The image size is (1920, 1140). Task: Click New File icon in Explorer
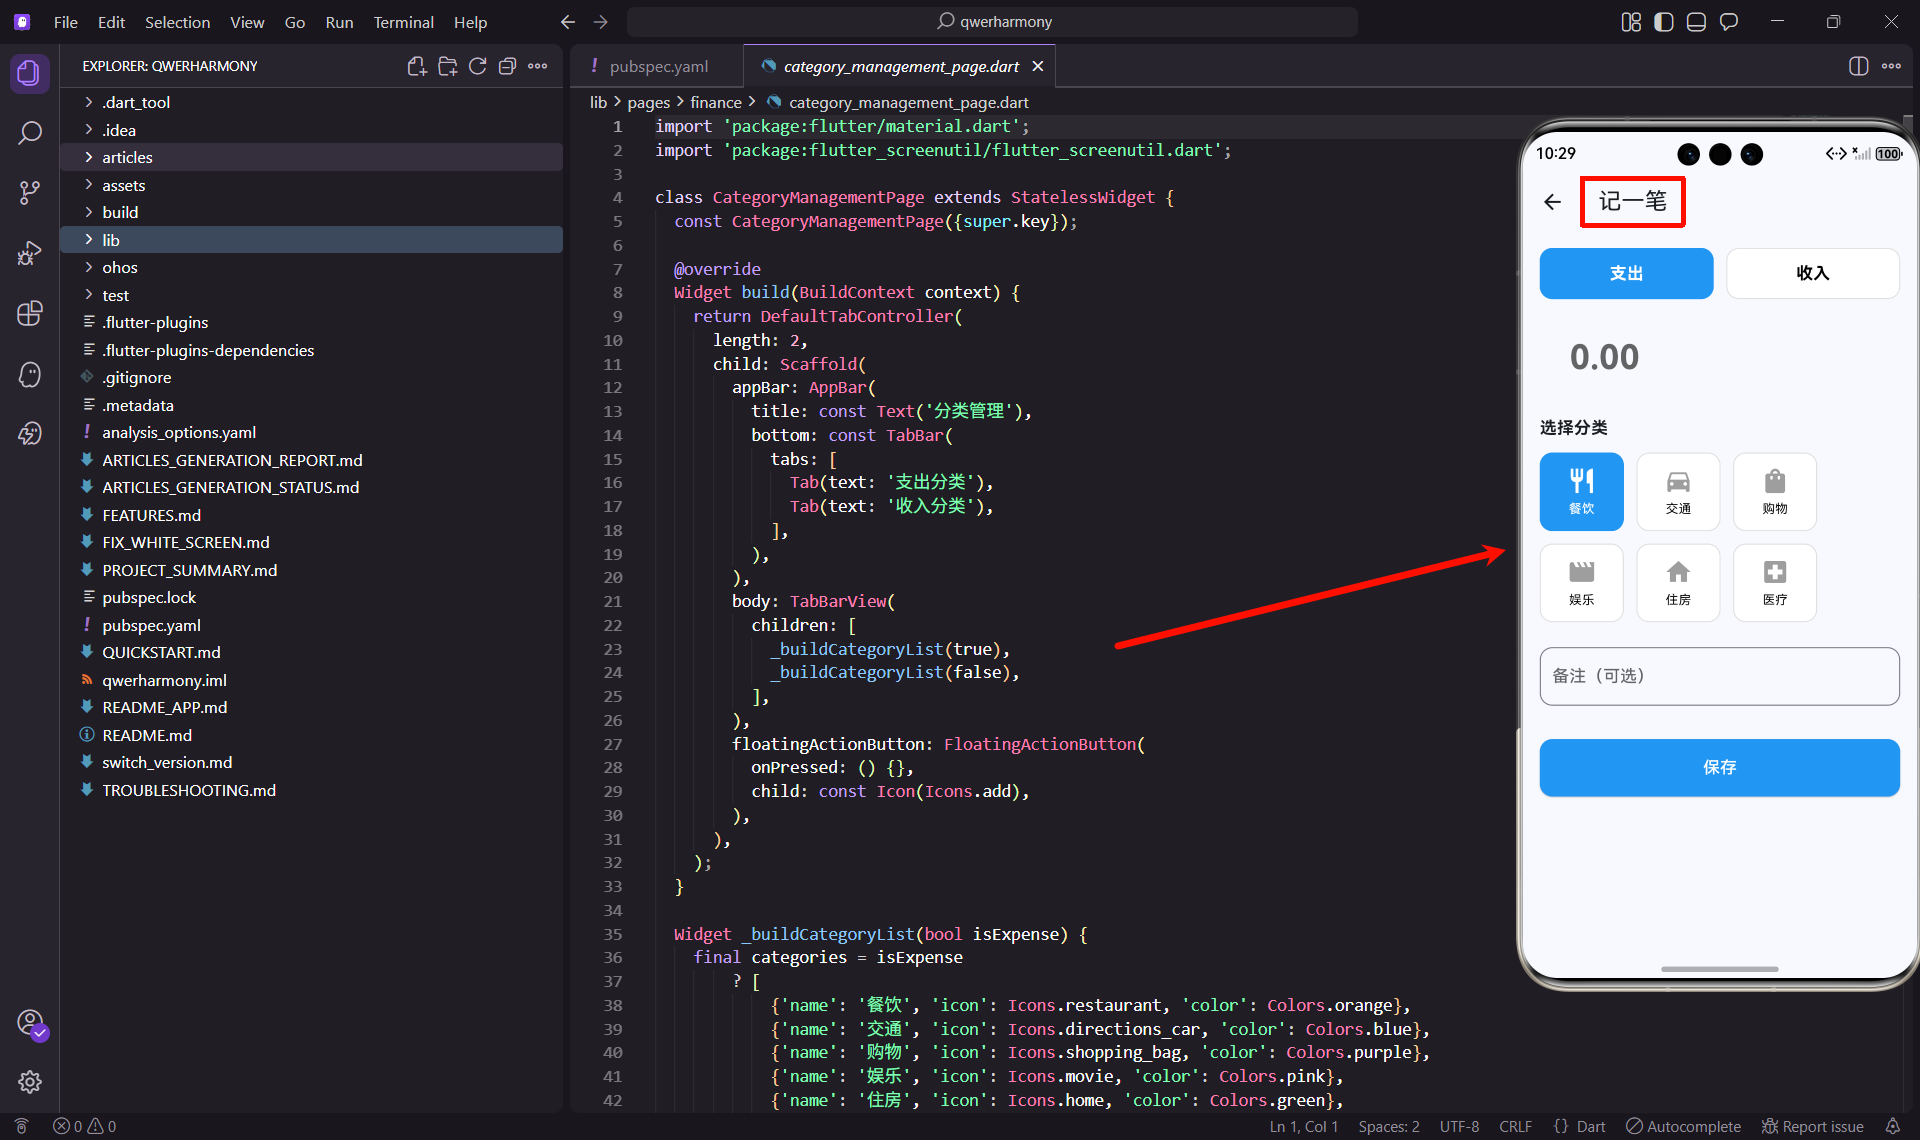pos(417,66)
